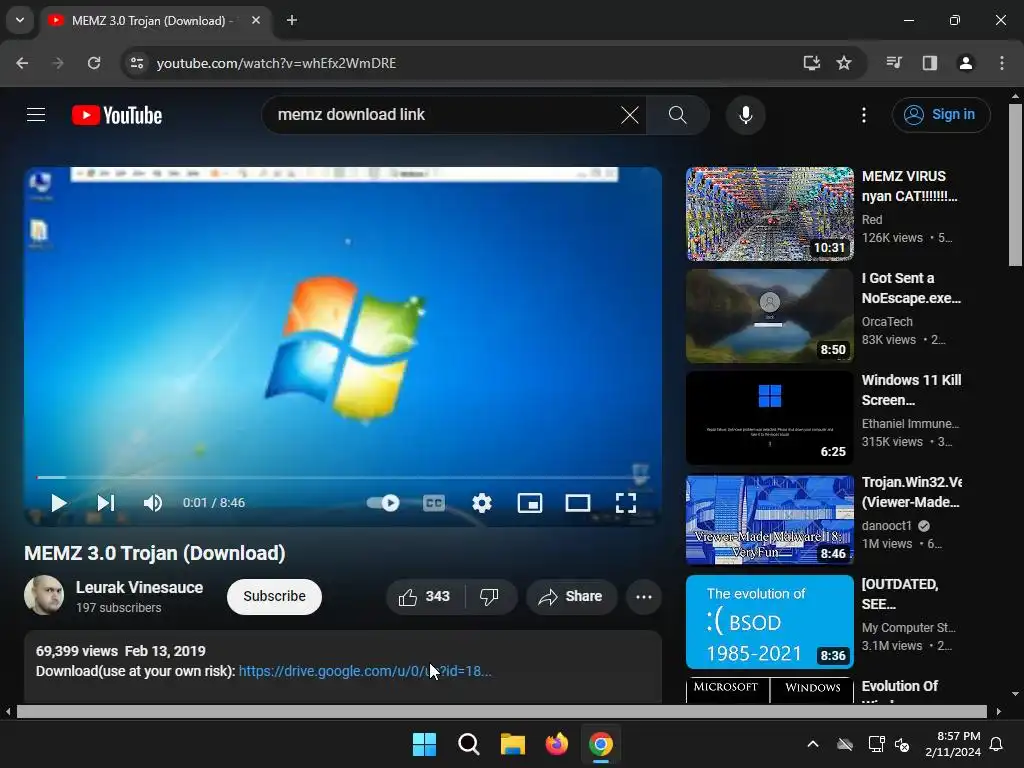Click the video progress bar

[x=343, y=477]
